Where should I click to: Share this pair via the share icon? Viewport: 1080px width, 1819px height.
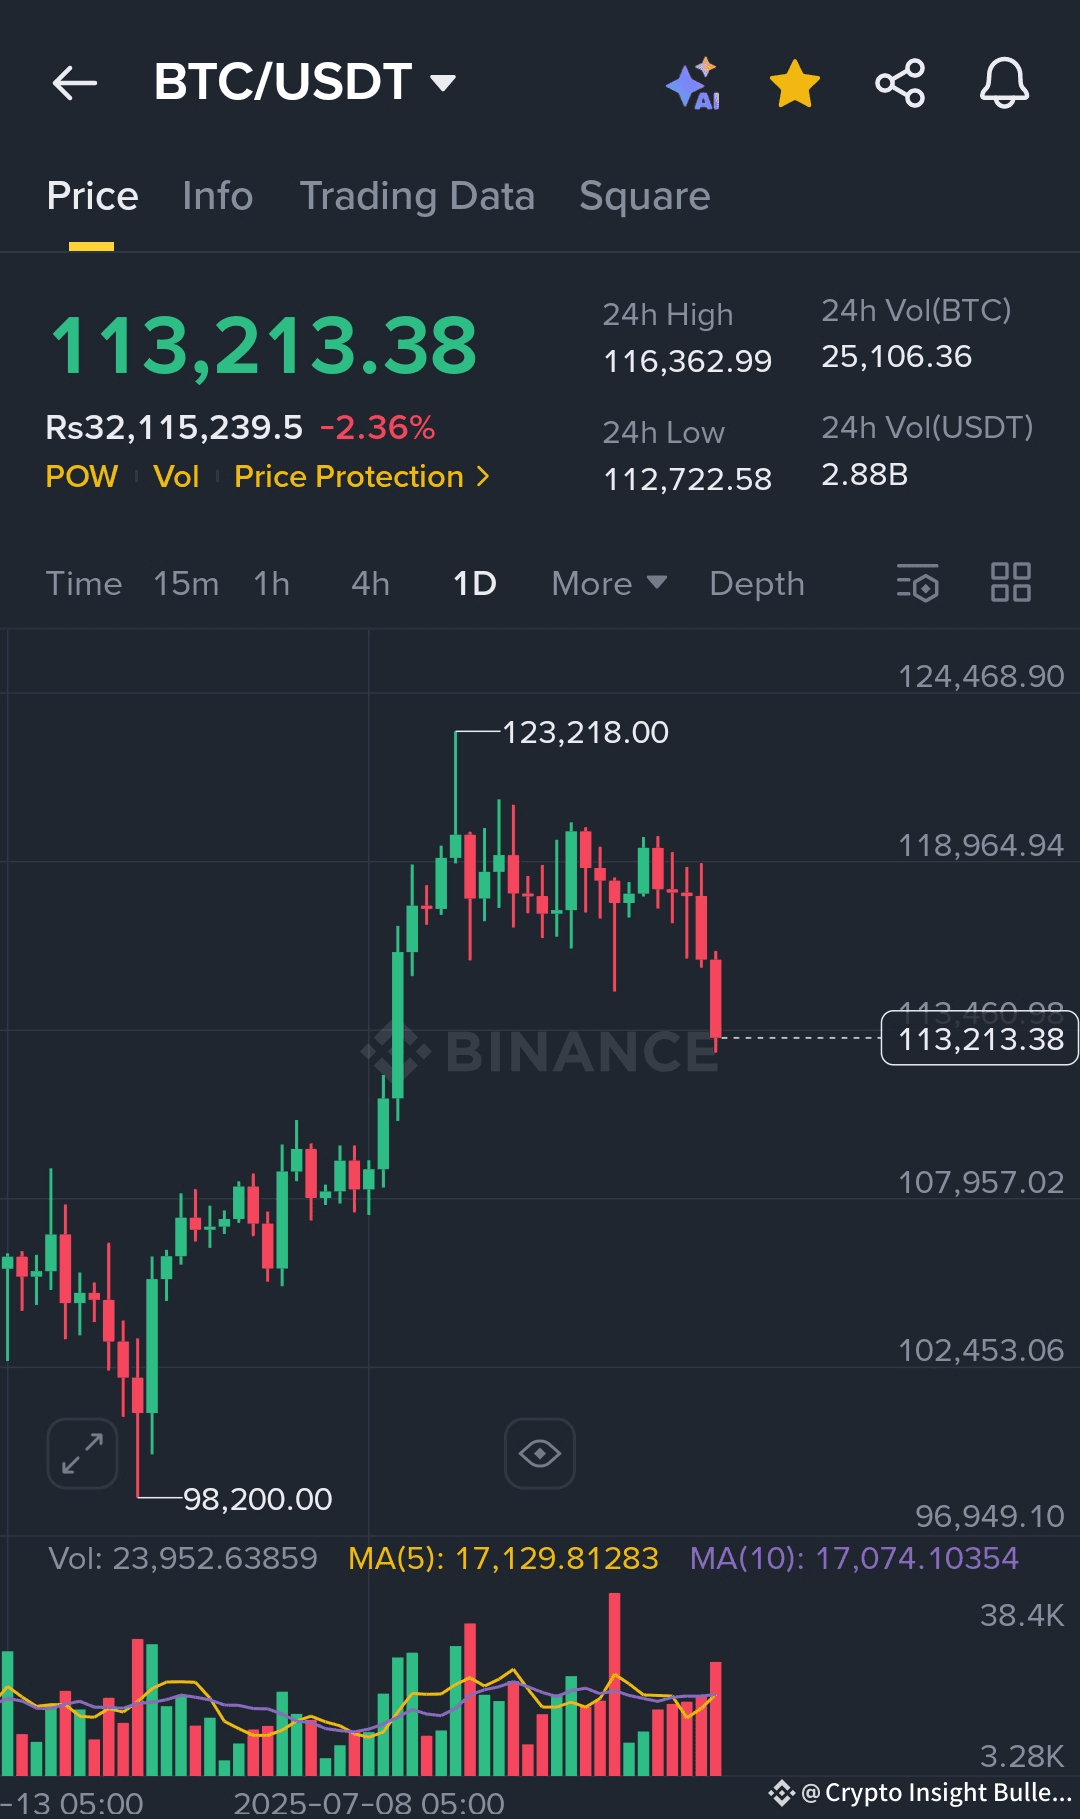tap(900, 83)
